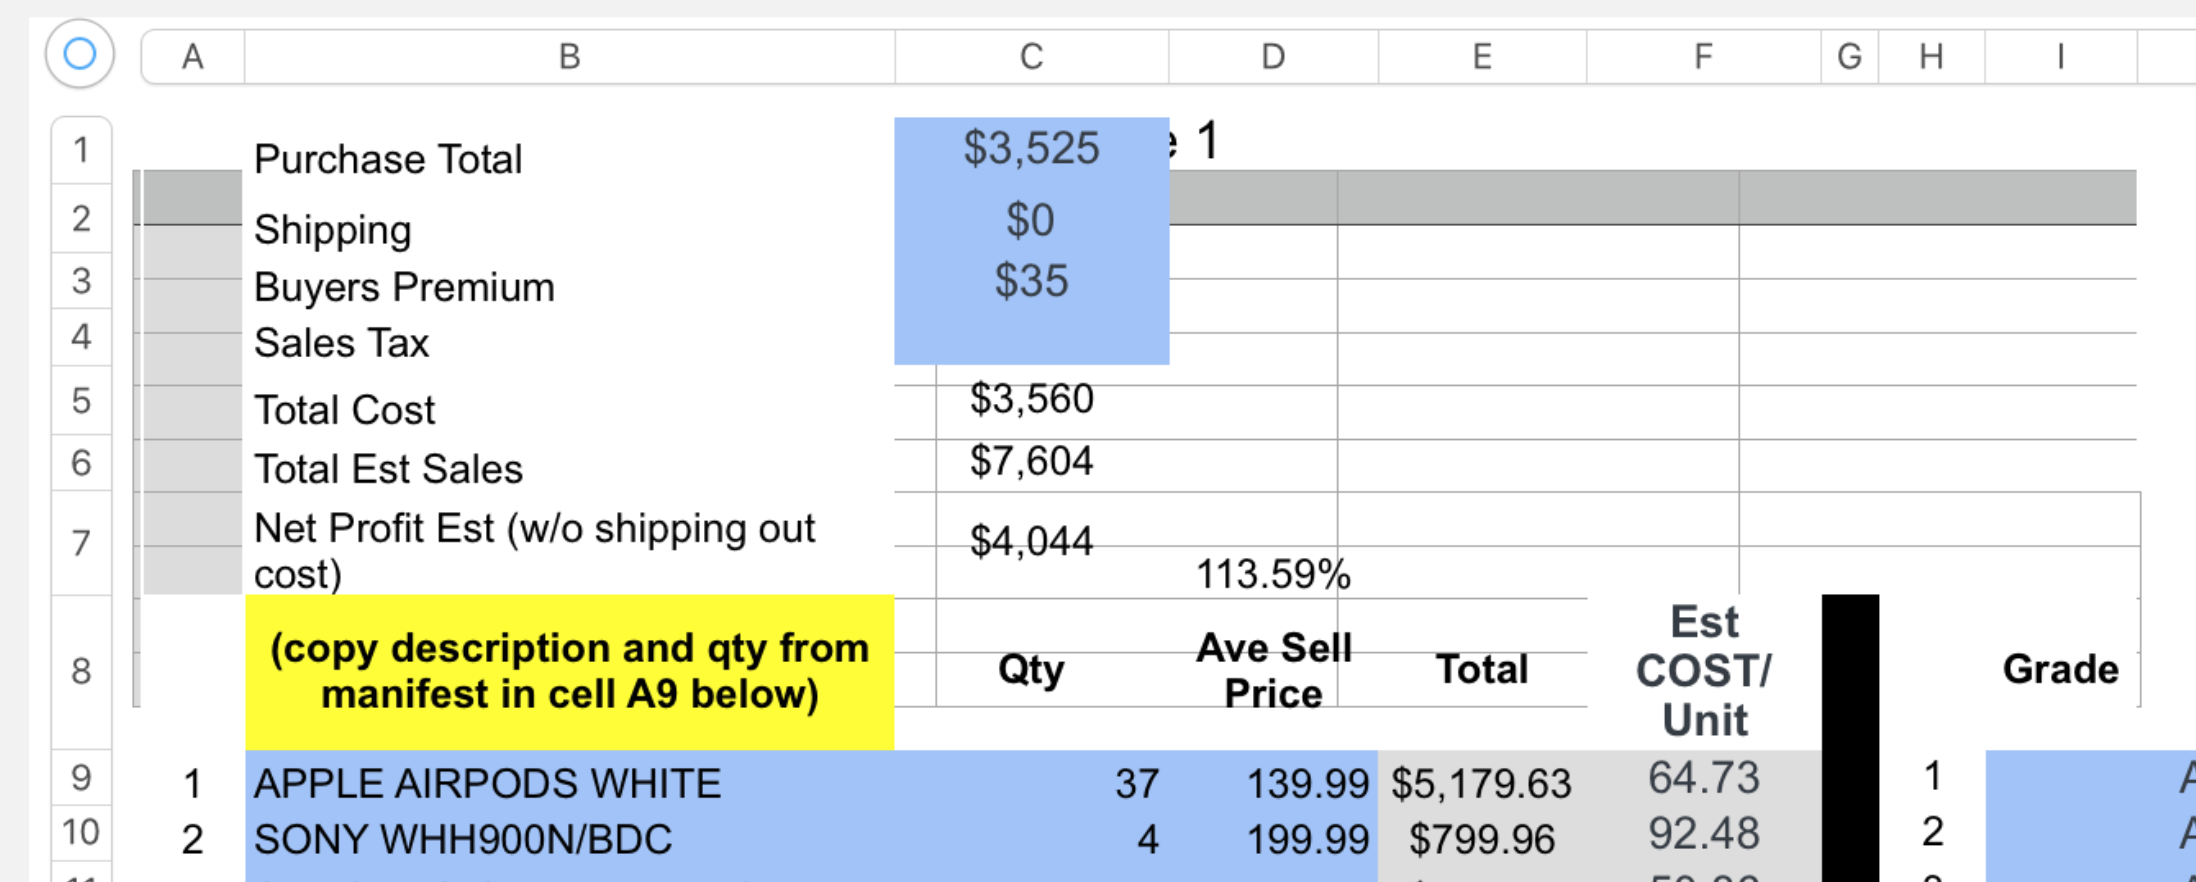The width and height of the screenshot is (2196, 882).
Task: Click the table select-all circle handle
Action: [x=79, y=54]
